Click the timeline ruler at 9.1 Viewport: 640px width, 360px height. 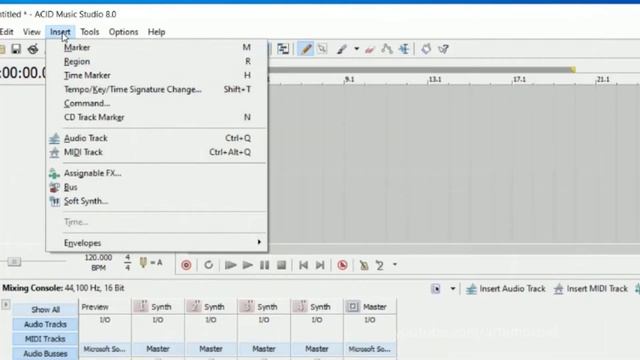point(349,80)
